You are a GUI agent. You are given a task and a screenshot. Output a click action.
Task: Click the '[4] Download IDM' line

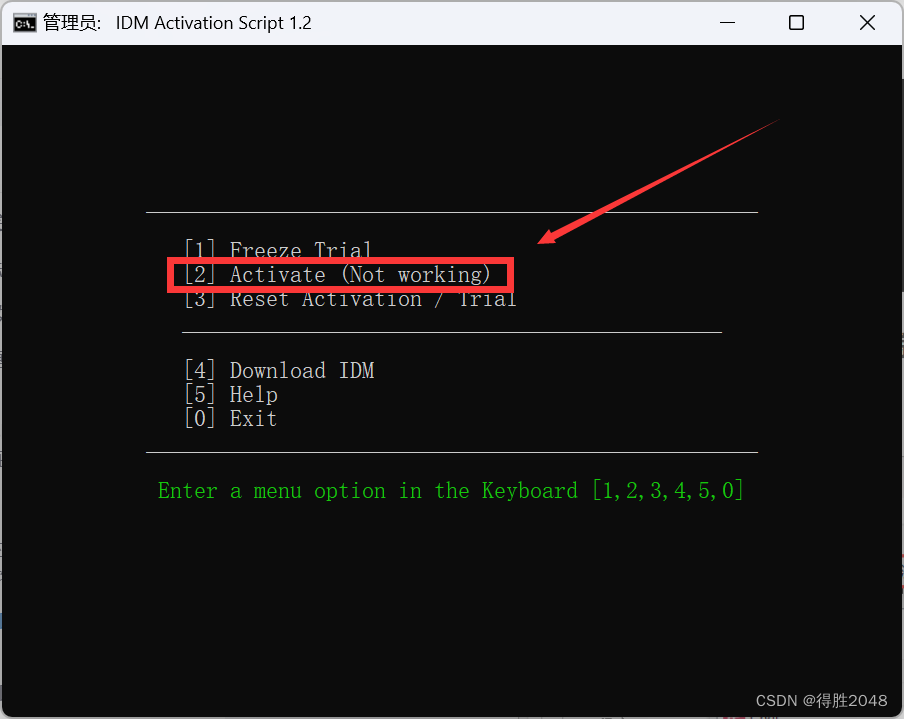(279, 370)
